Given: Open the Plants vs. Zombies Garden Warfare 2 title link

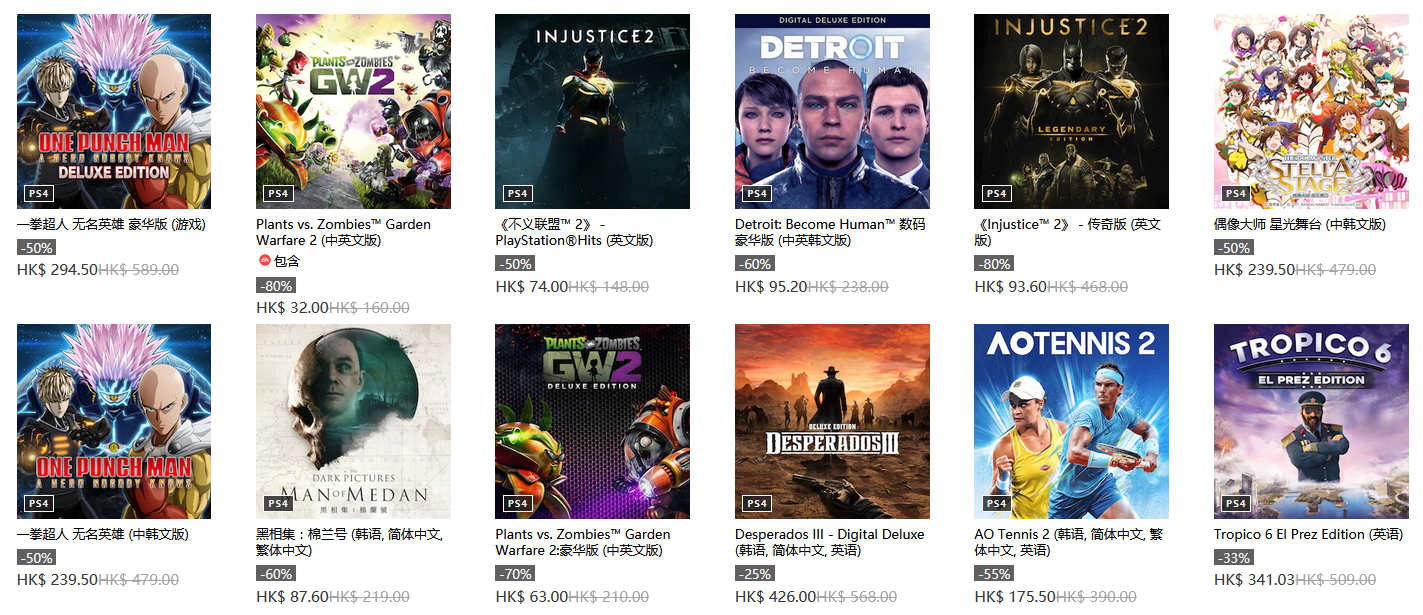Looking at the screenshot, I should [x=343, y=232].
